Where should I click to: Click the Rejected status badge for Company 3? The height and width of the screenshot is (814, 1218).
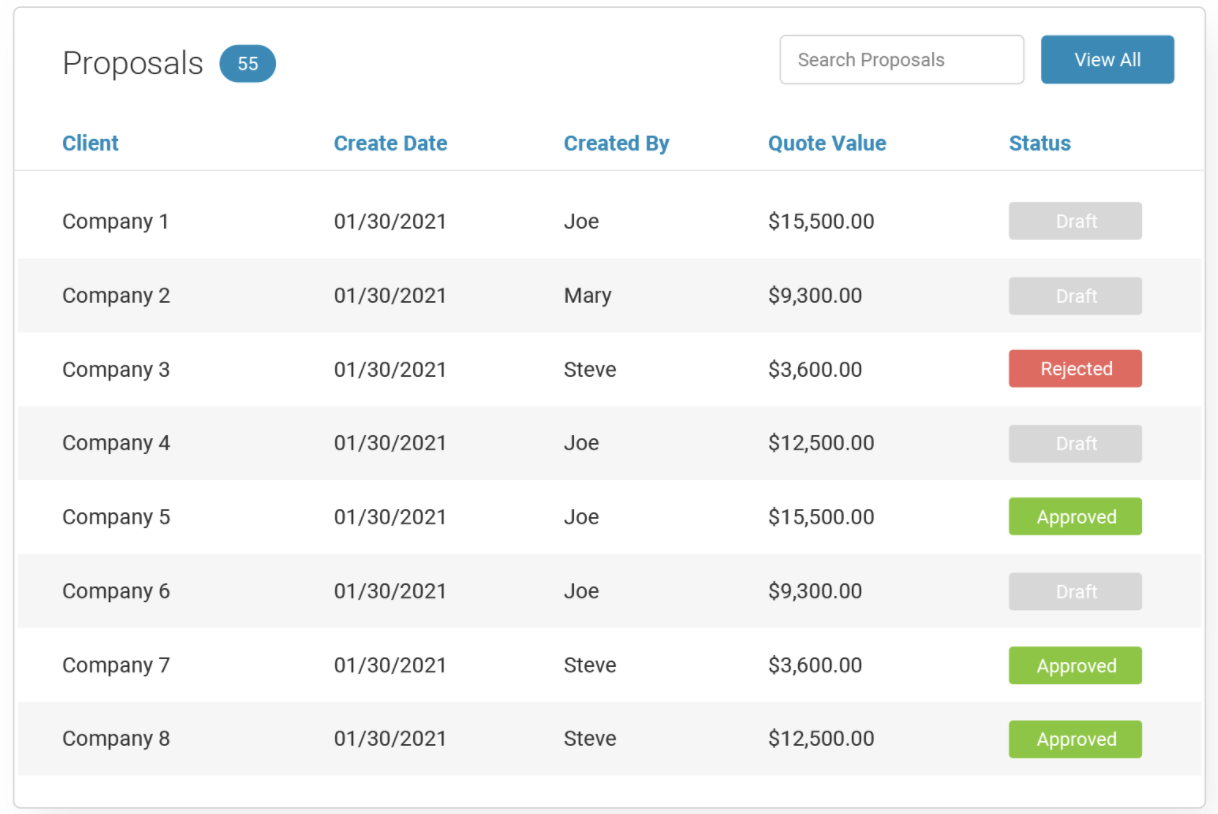(1075, 369)
